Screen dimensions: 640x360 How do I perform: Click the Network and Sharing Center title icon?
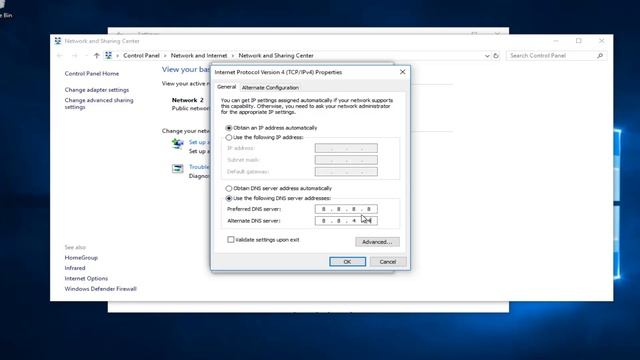pos(58,41)
